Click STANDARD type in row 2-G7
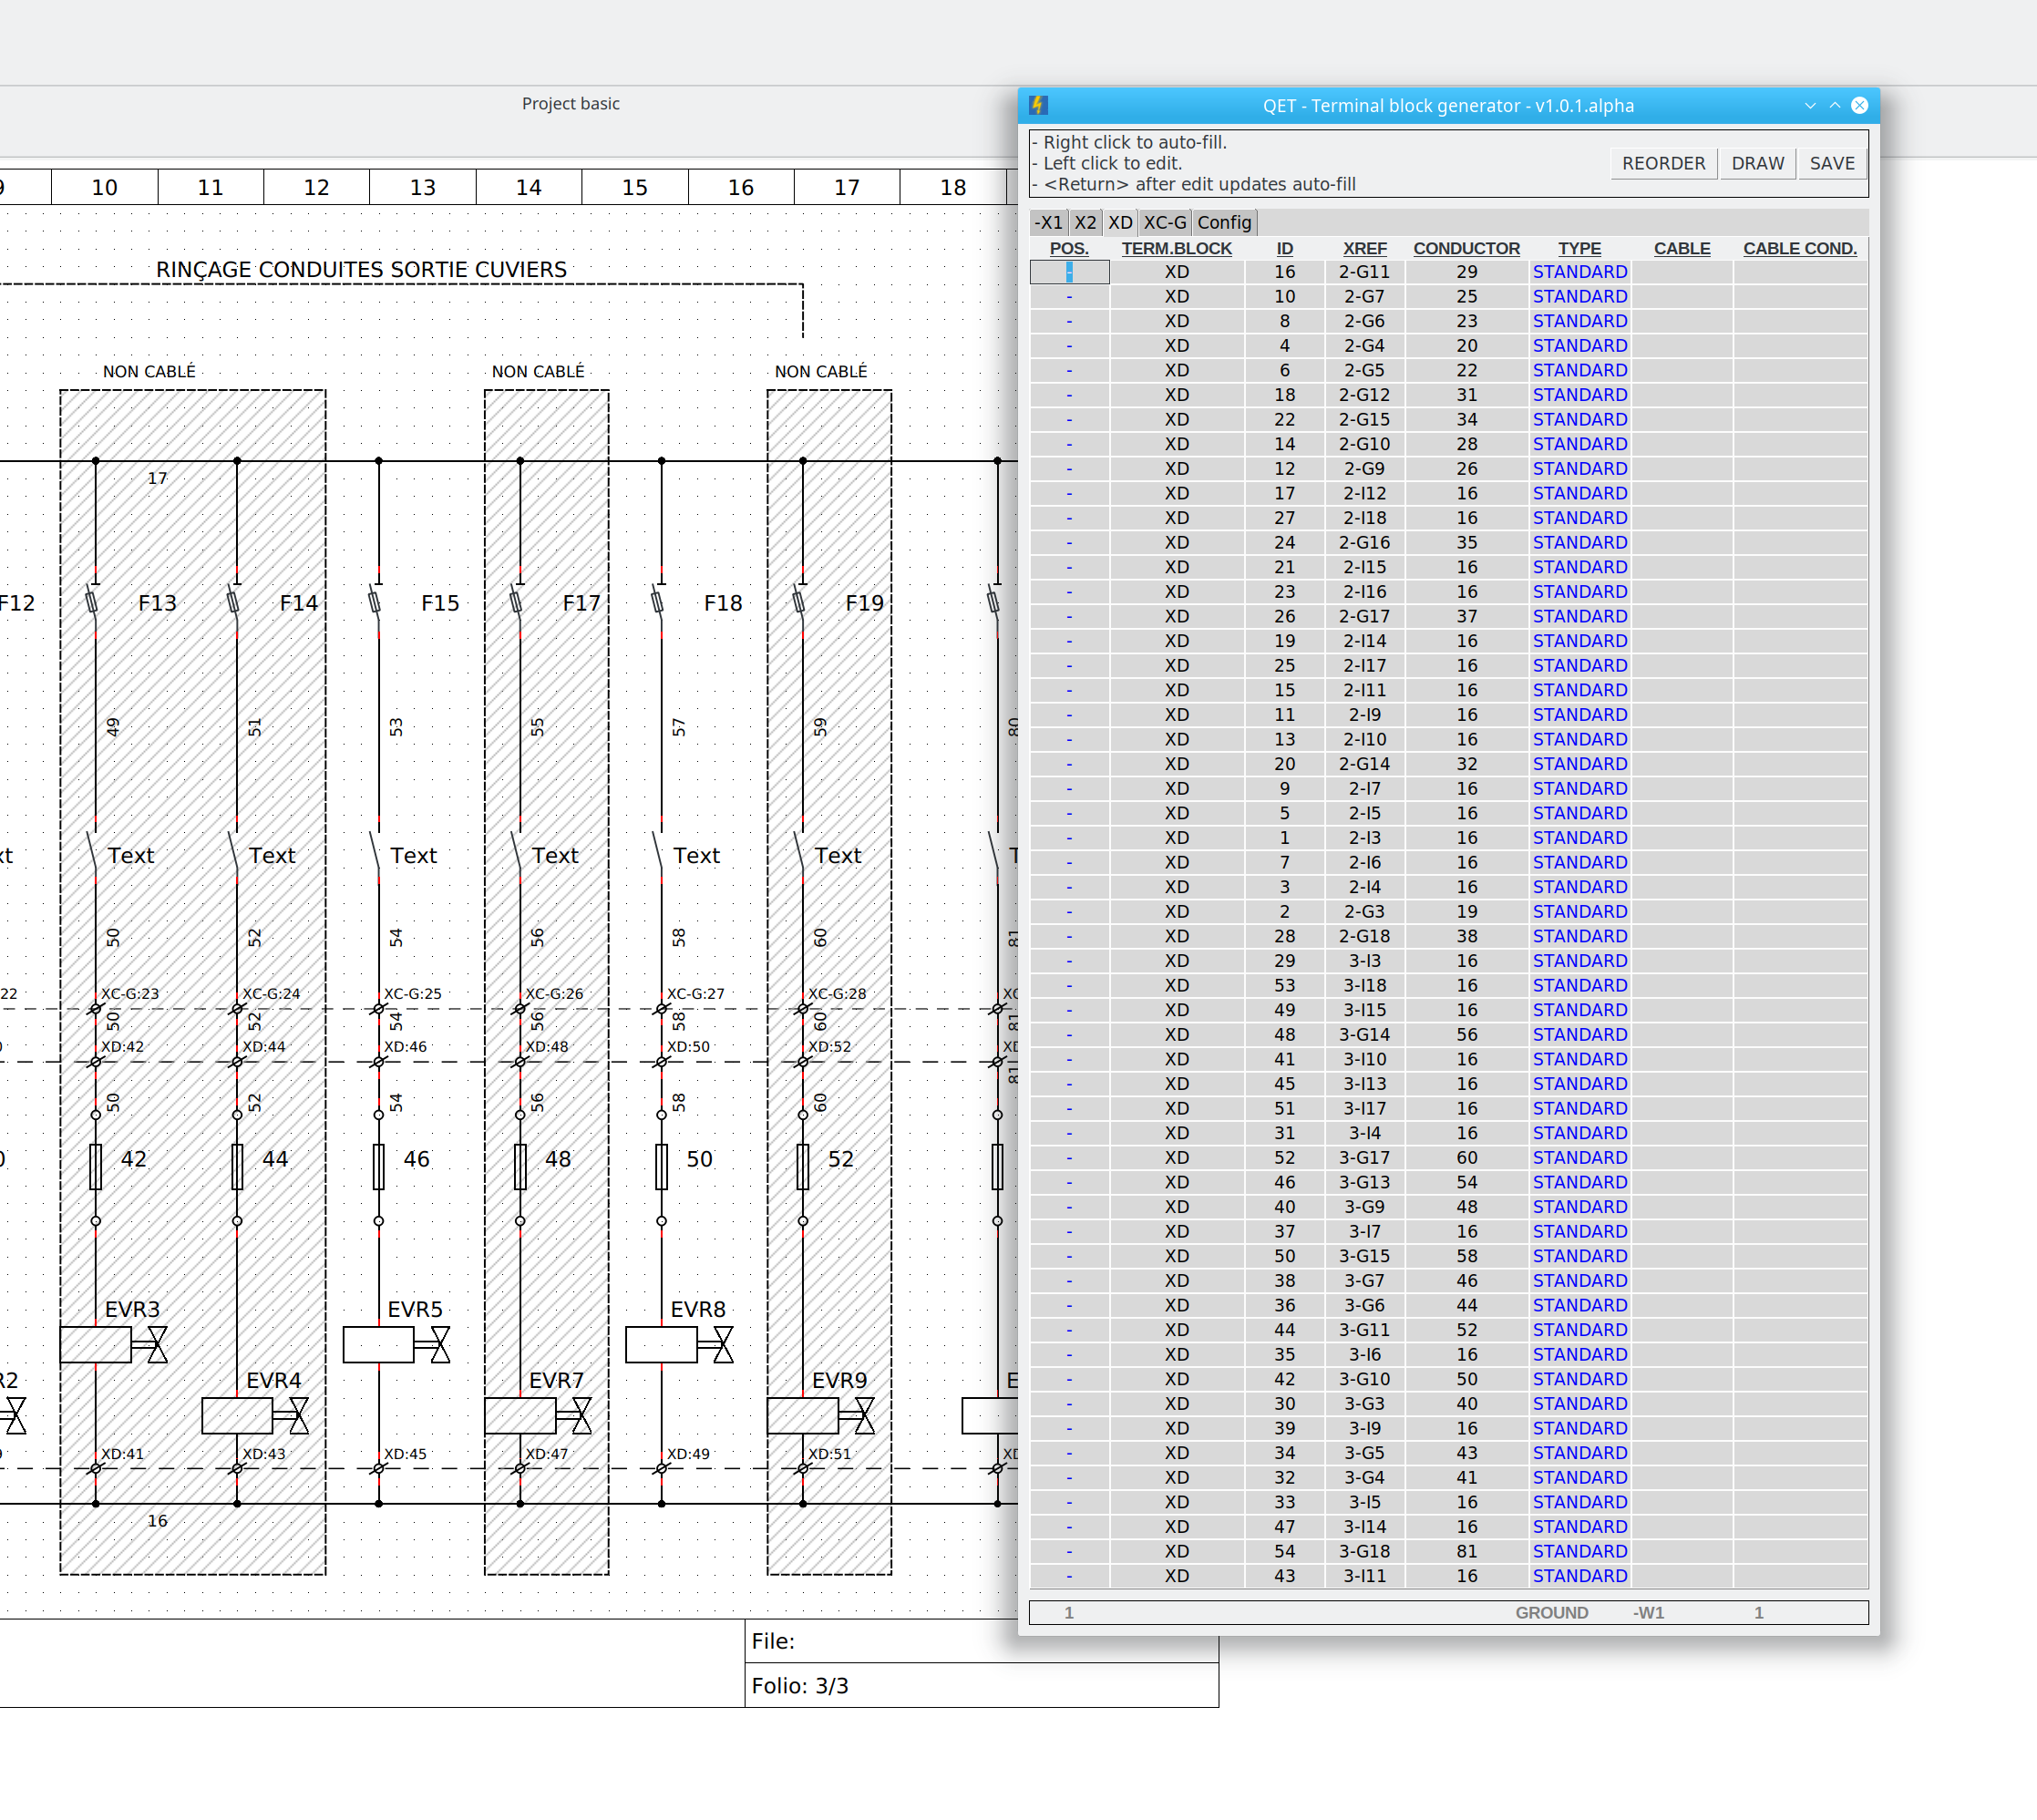This screenshot has height=1820, width=2037. 1579,297
